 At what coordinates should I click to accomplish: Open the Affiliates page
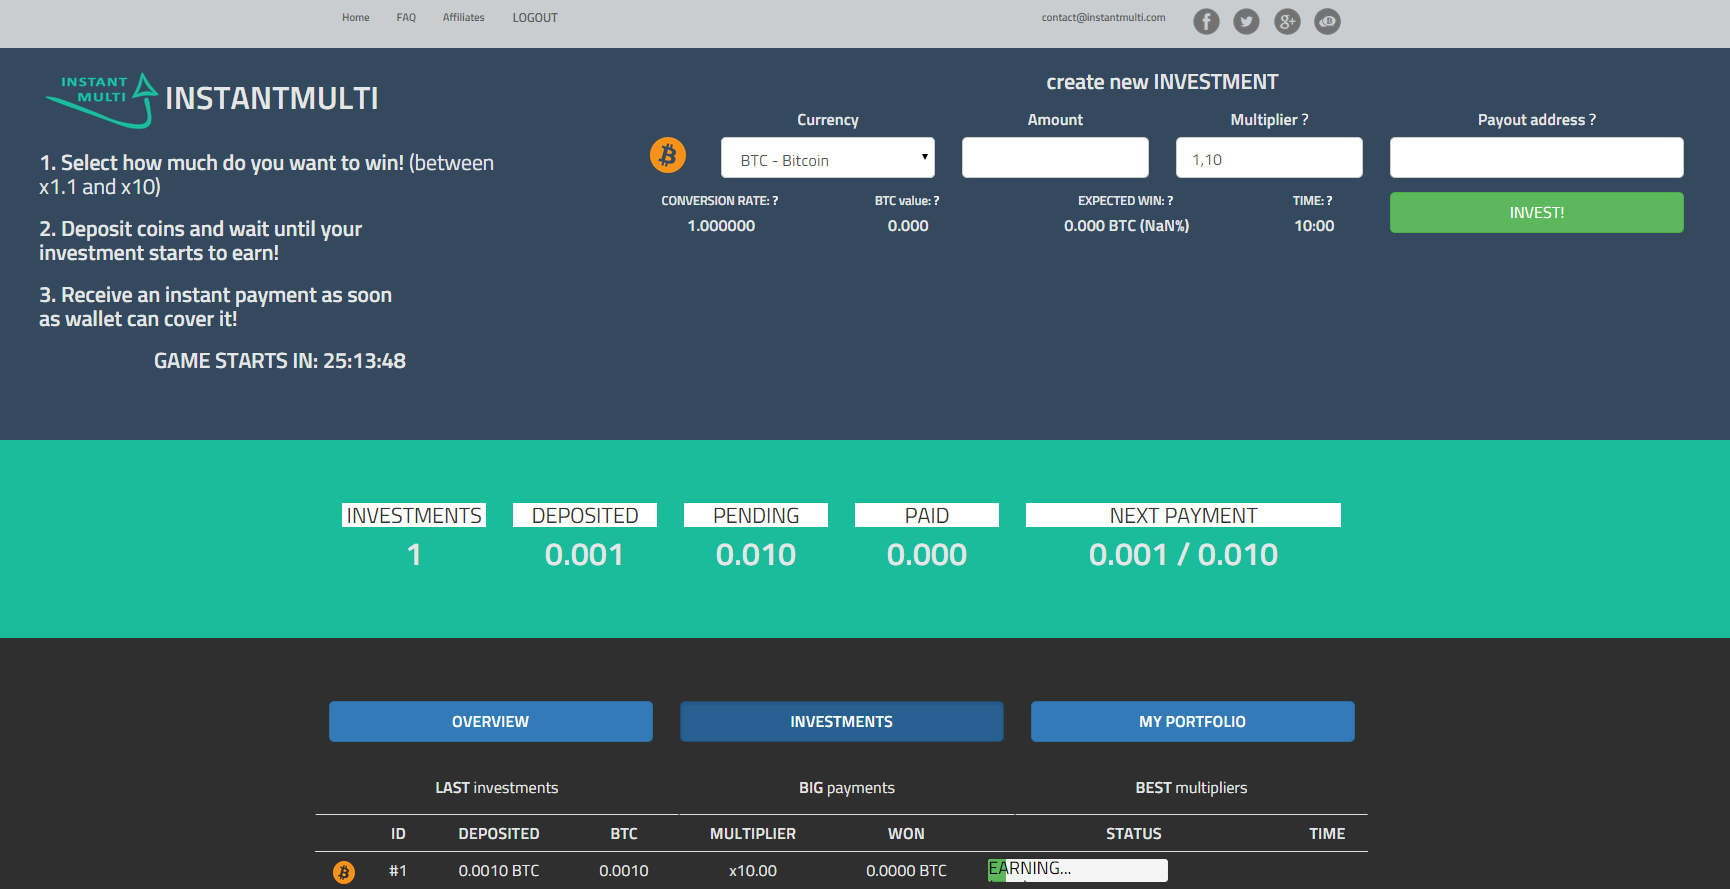tap(464, 18)
